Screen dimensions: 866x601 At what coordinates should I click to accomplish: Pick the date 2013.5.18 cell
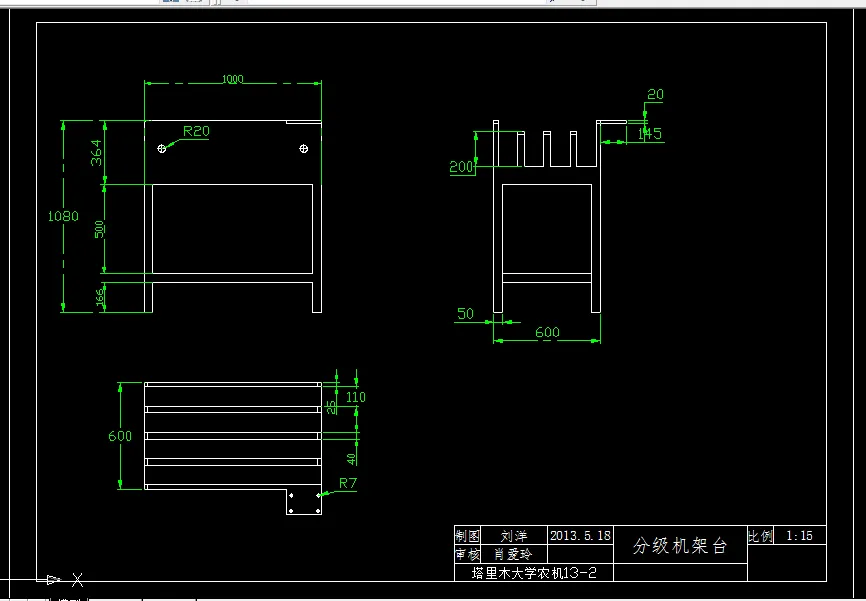580,535
